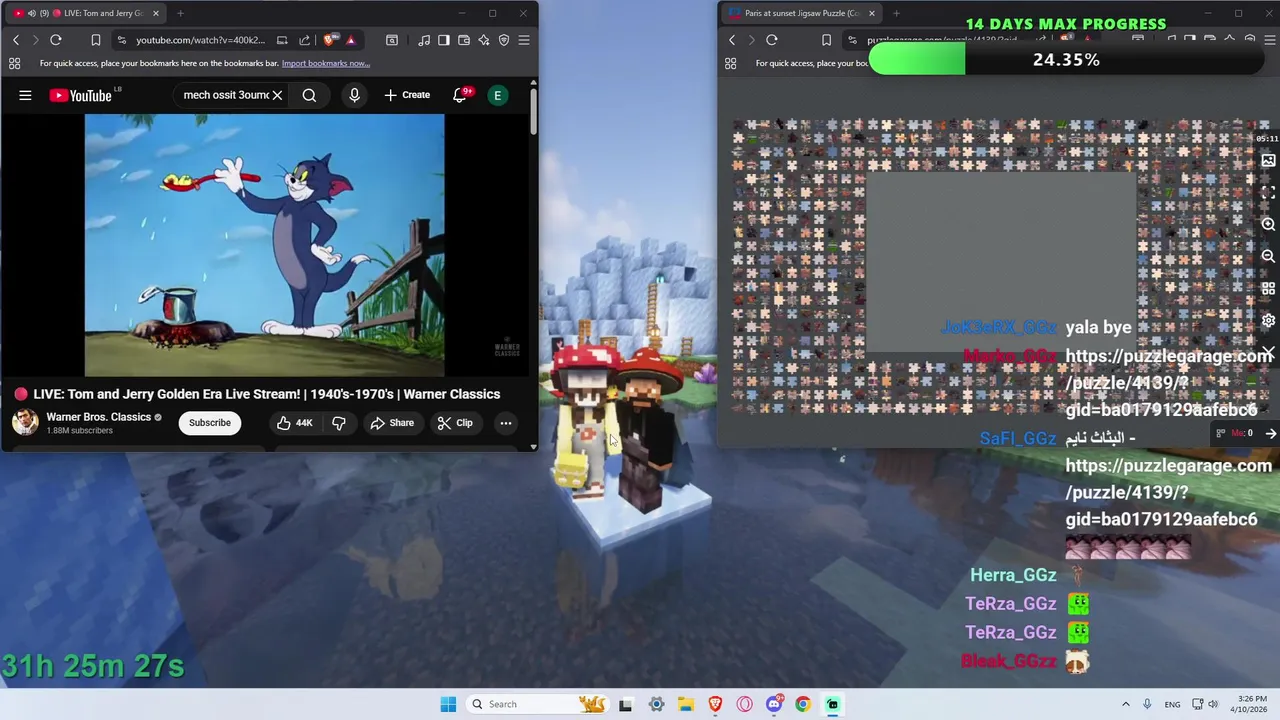Open Warner Bros. Classics channel avatar
The width and height of the screenshot is (1280, 720).
pos(25,422)
